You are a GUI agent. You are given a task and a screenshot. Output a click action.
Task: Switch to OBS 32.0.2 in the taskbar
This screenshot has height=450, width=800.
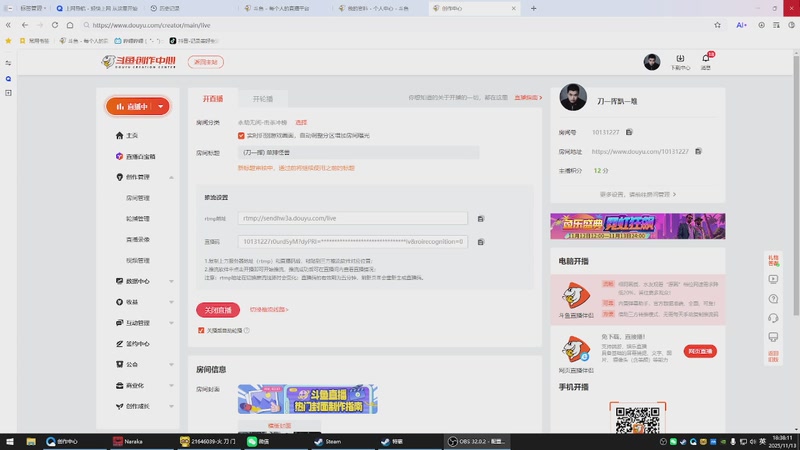pos(477,441)
